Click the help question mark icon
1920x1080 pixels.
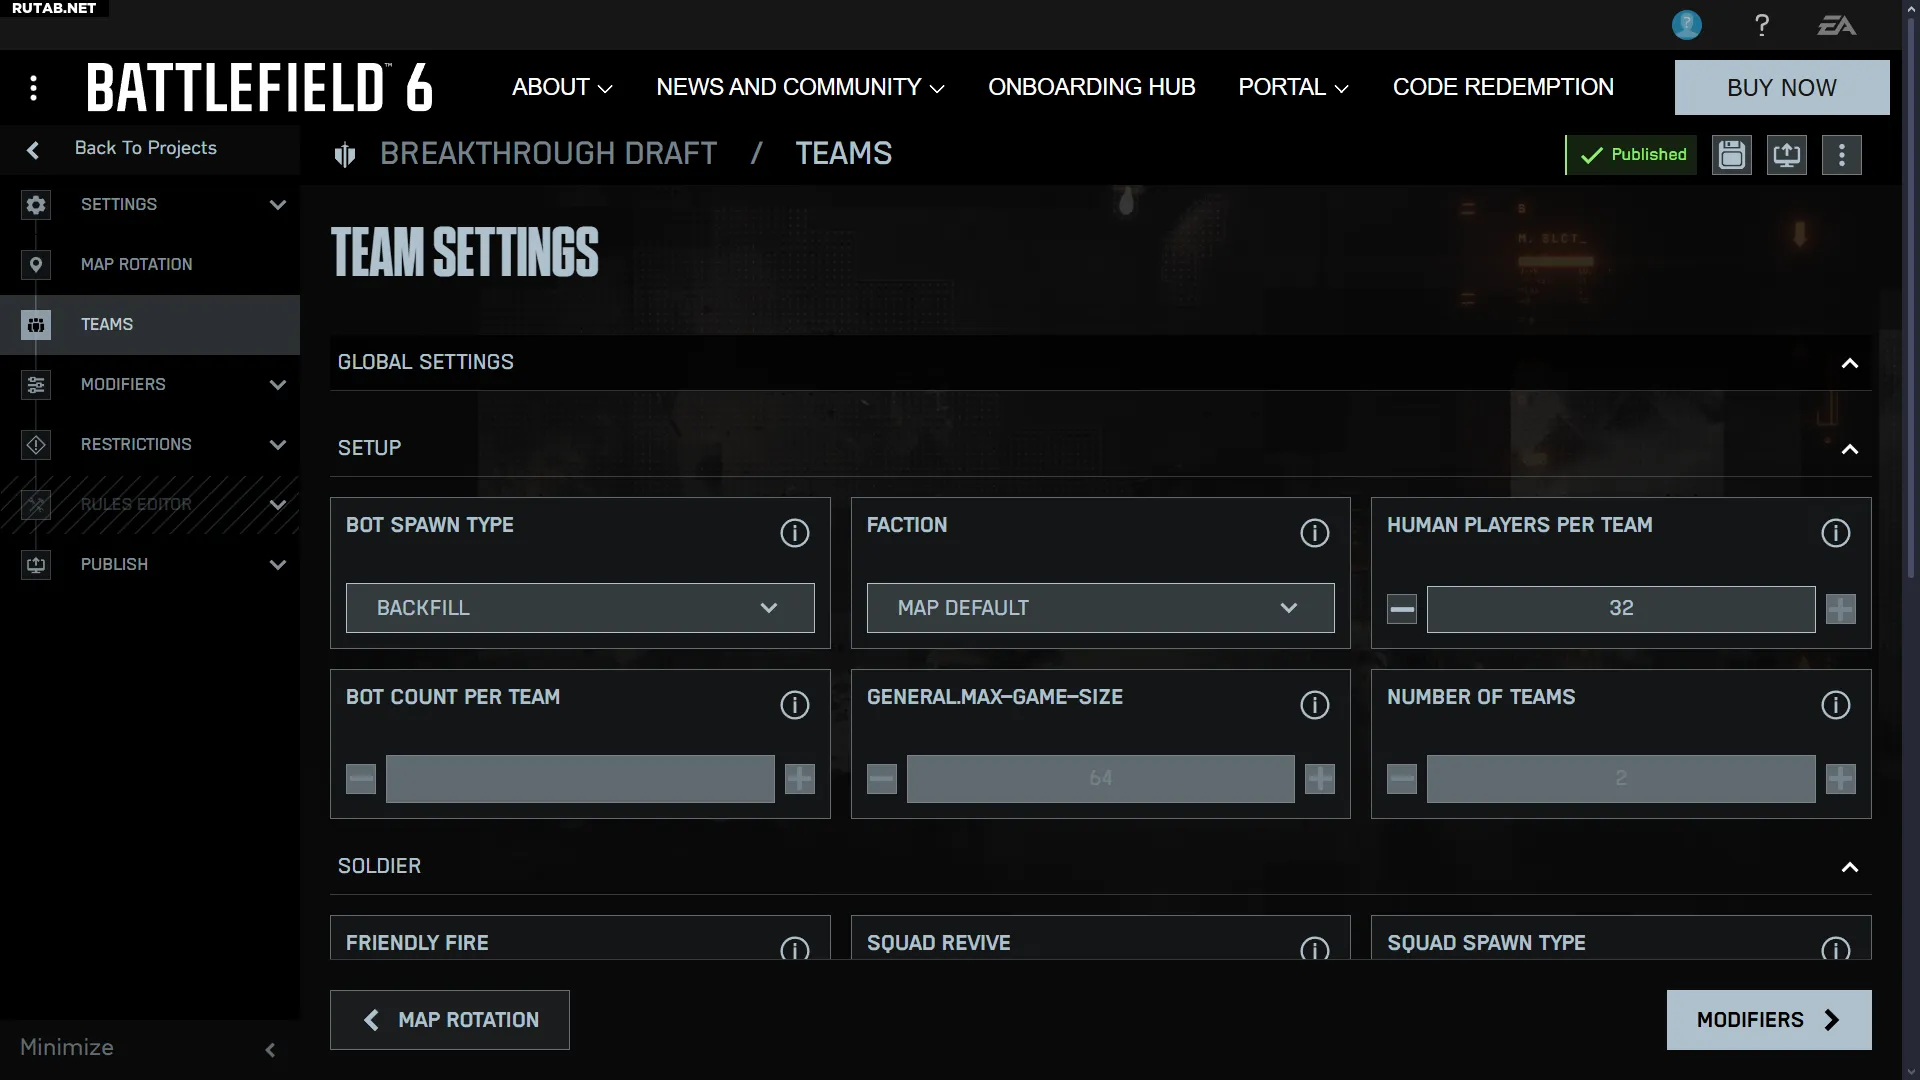(1762, 25)
